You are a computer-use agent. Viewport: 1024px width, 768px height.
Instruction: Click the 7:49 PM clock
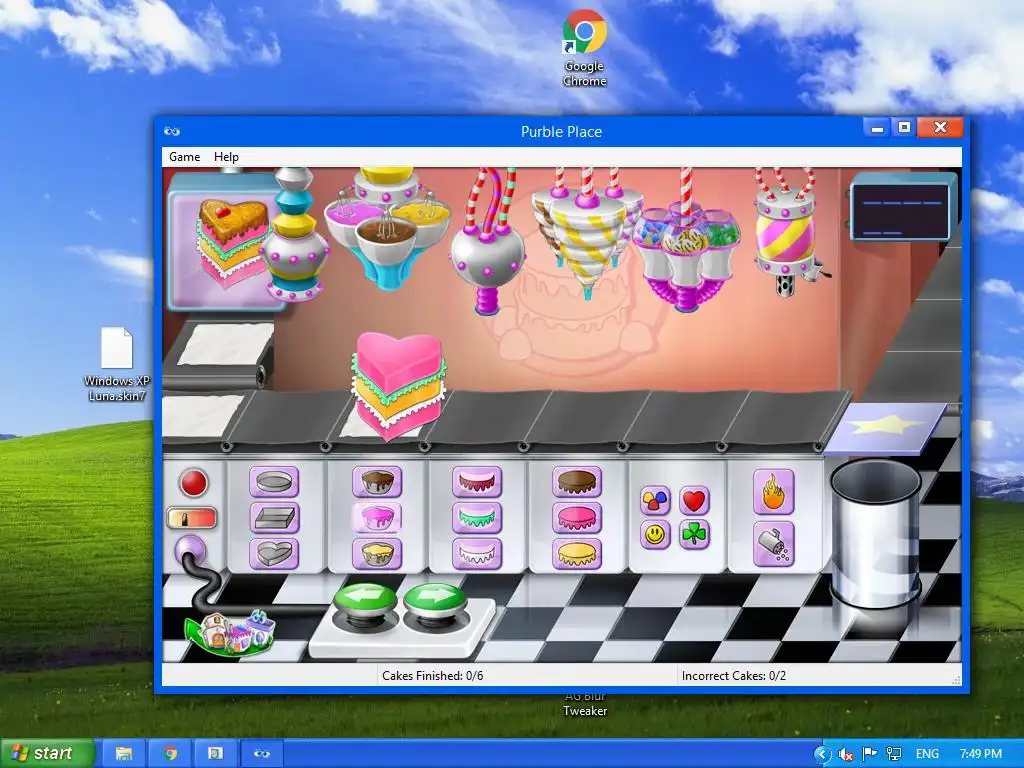(981, 754)
